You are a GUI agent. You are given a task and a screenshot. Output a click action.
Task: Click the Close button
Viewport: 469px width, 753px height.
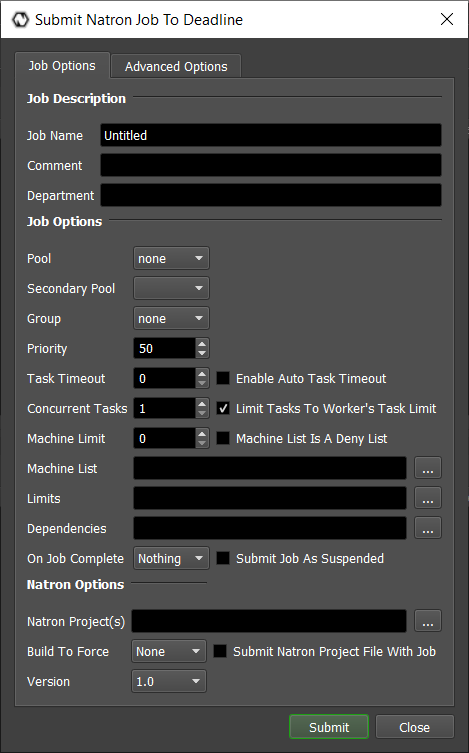tap(414, 727)
